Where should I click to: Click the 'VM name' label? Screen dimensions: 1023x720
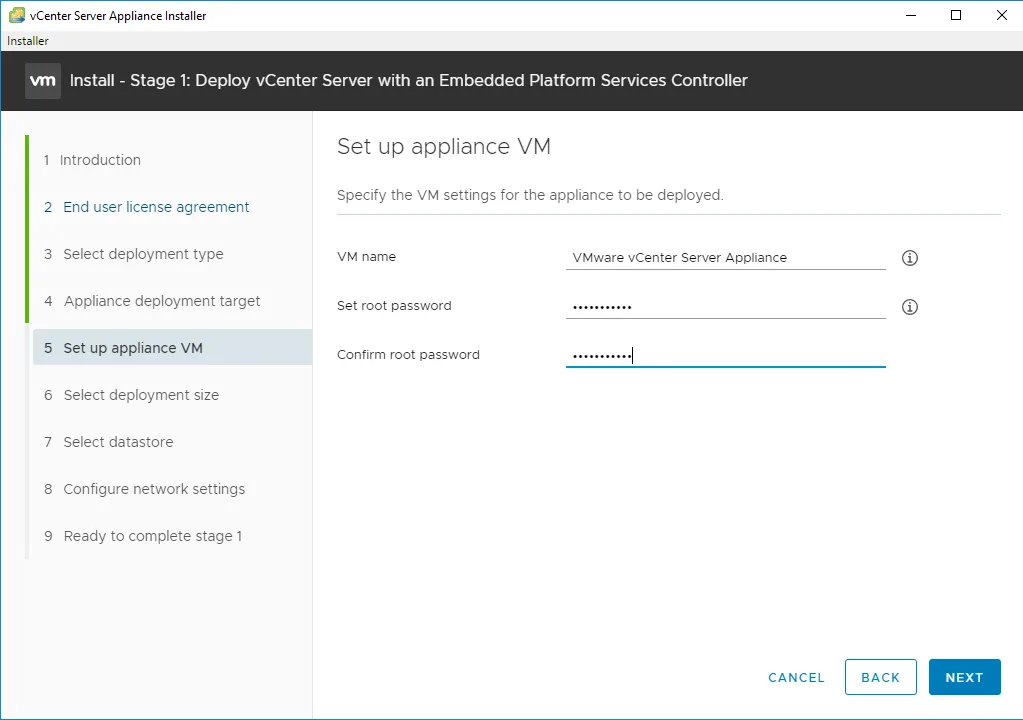(x=366, y=256)
